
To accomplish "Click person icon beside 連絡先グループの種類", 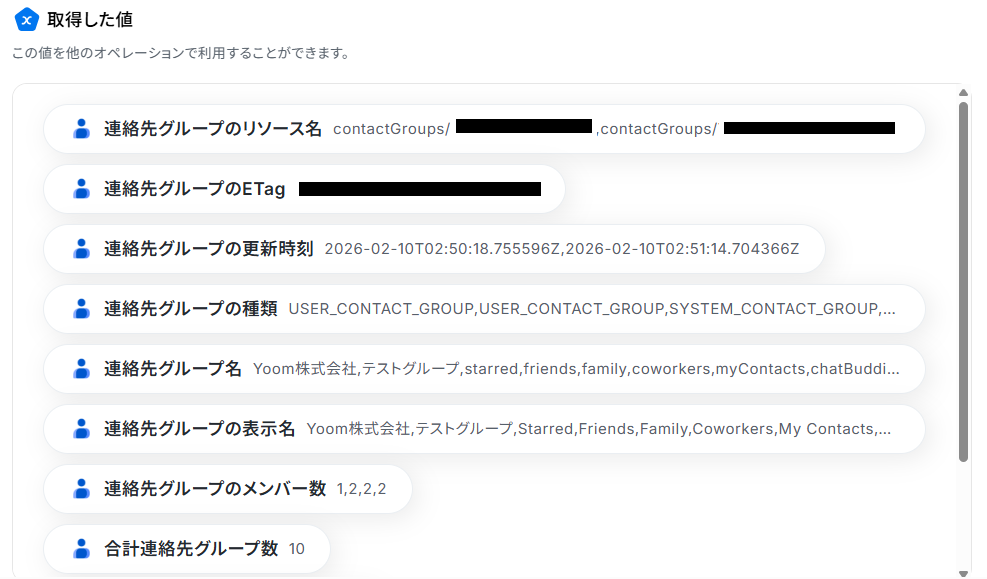I will [x=82, y=309].
